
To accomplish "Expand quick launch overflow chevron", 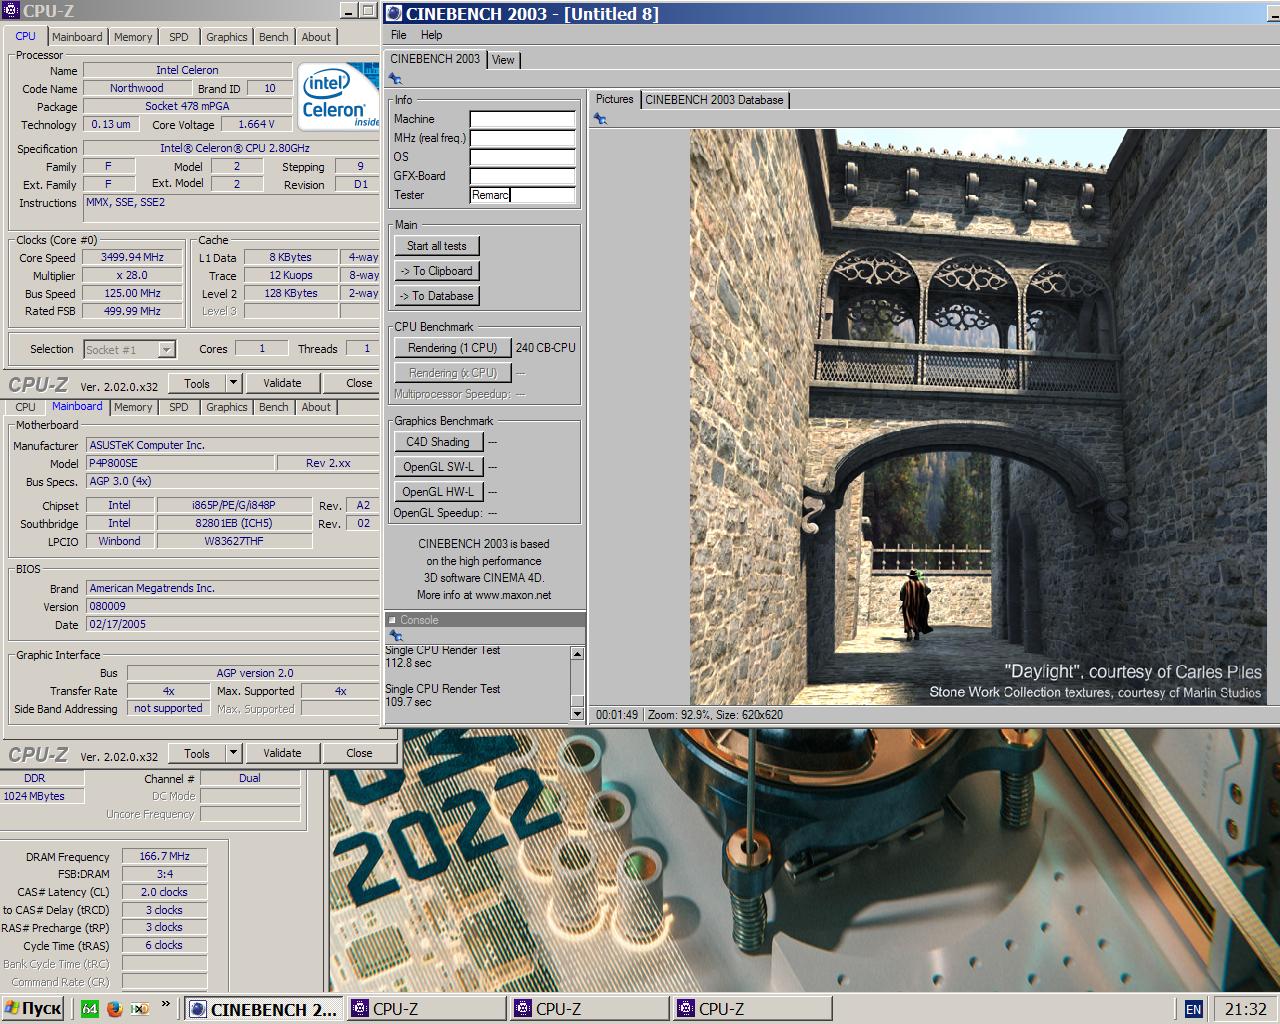I will click(165, 1005).
